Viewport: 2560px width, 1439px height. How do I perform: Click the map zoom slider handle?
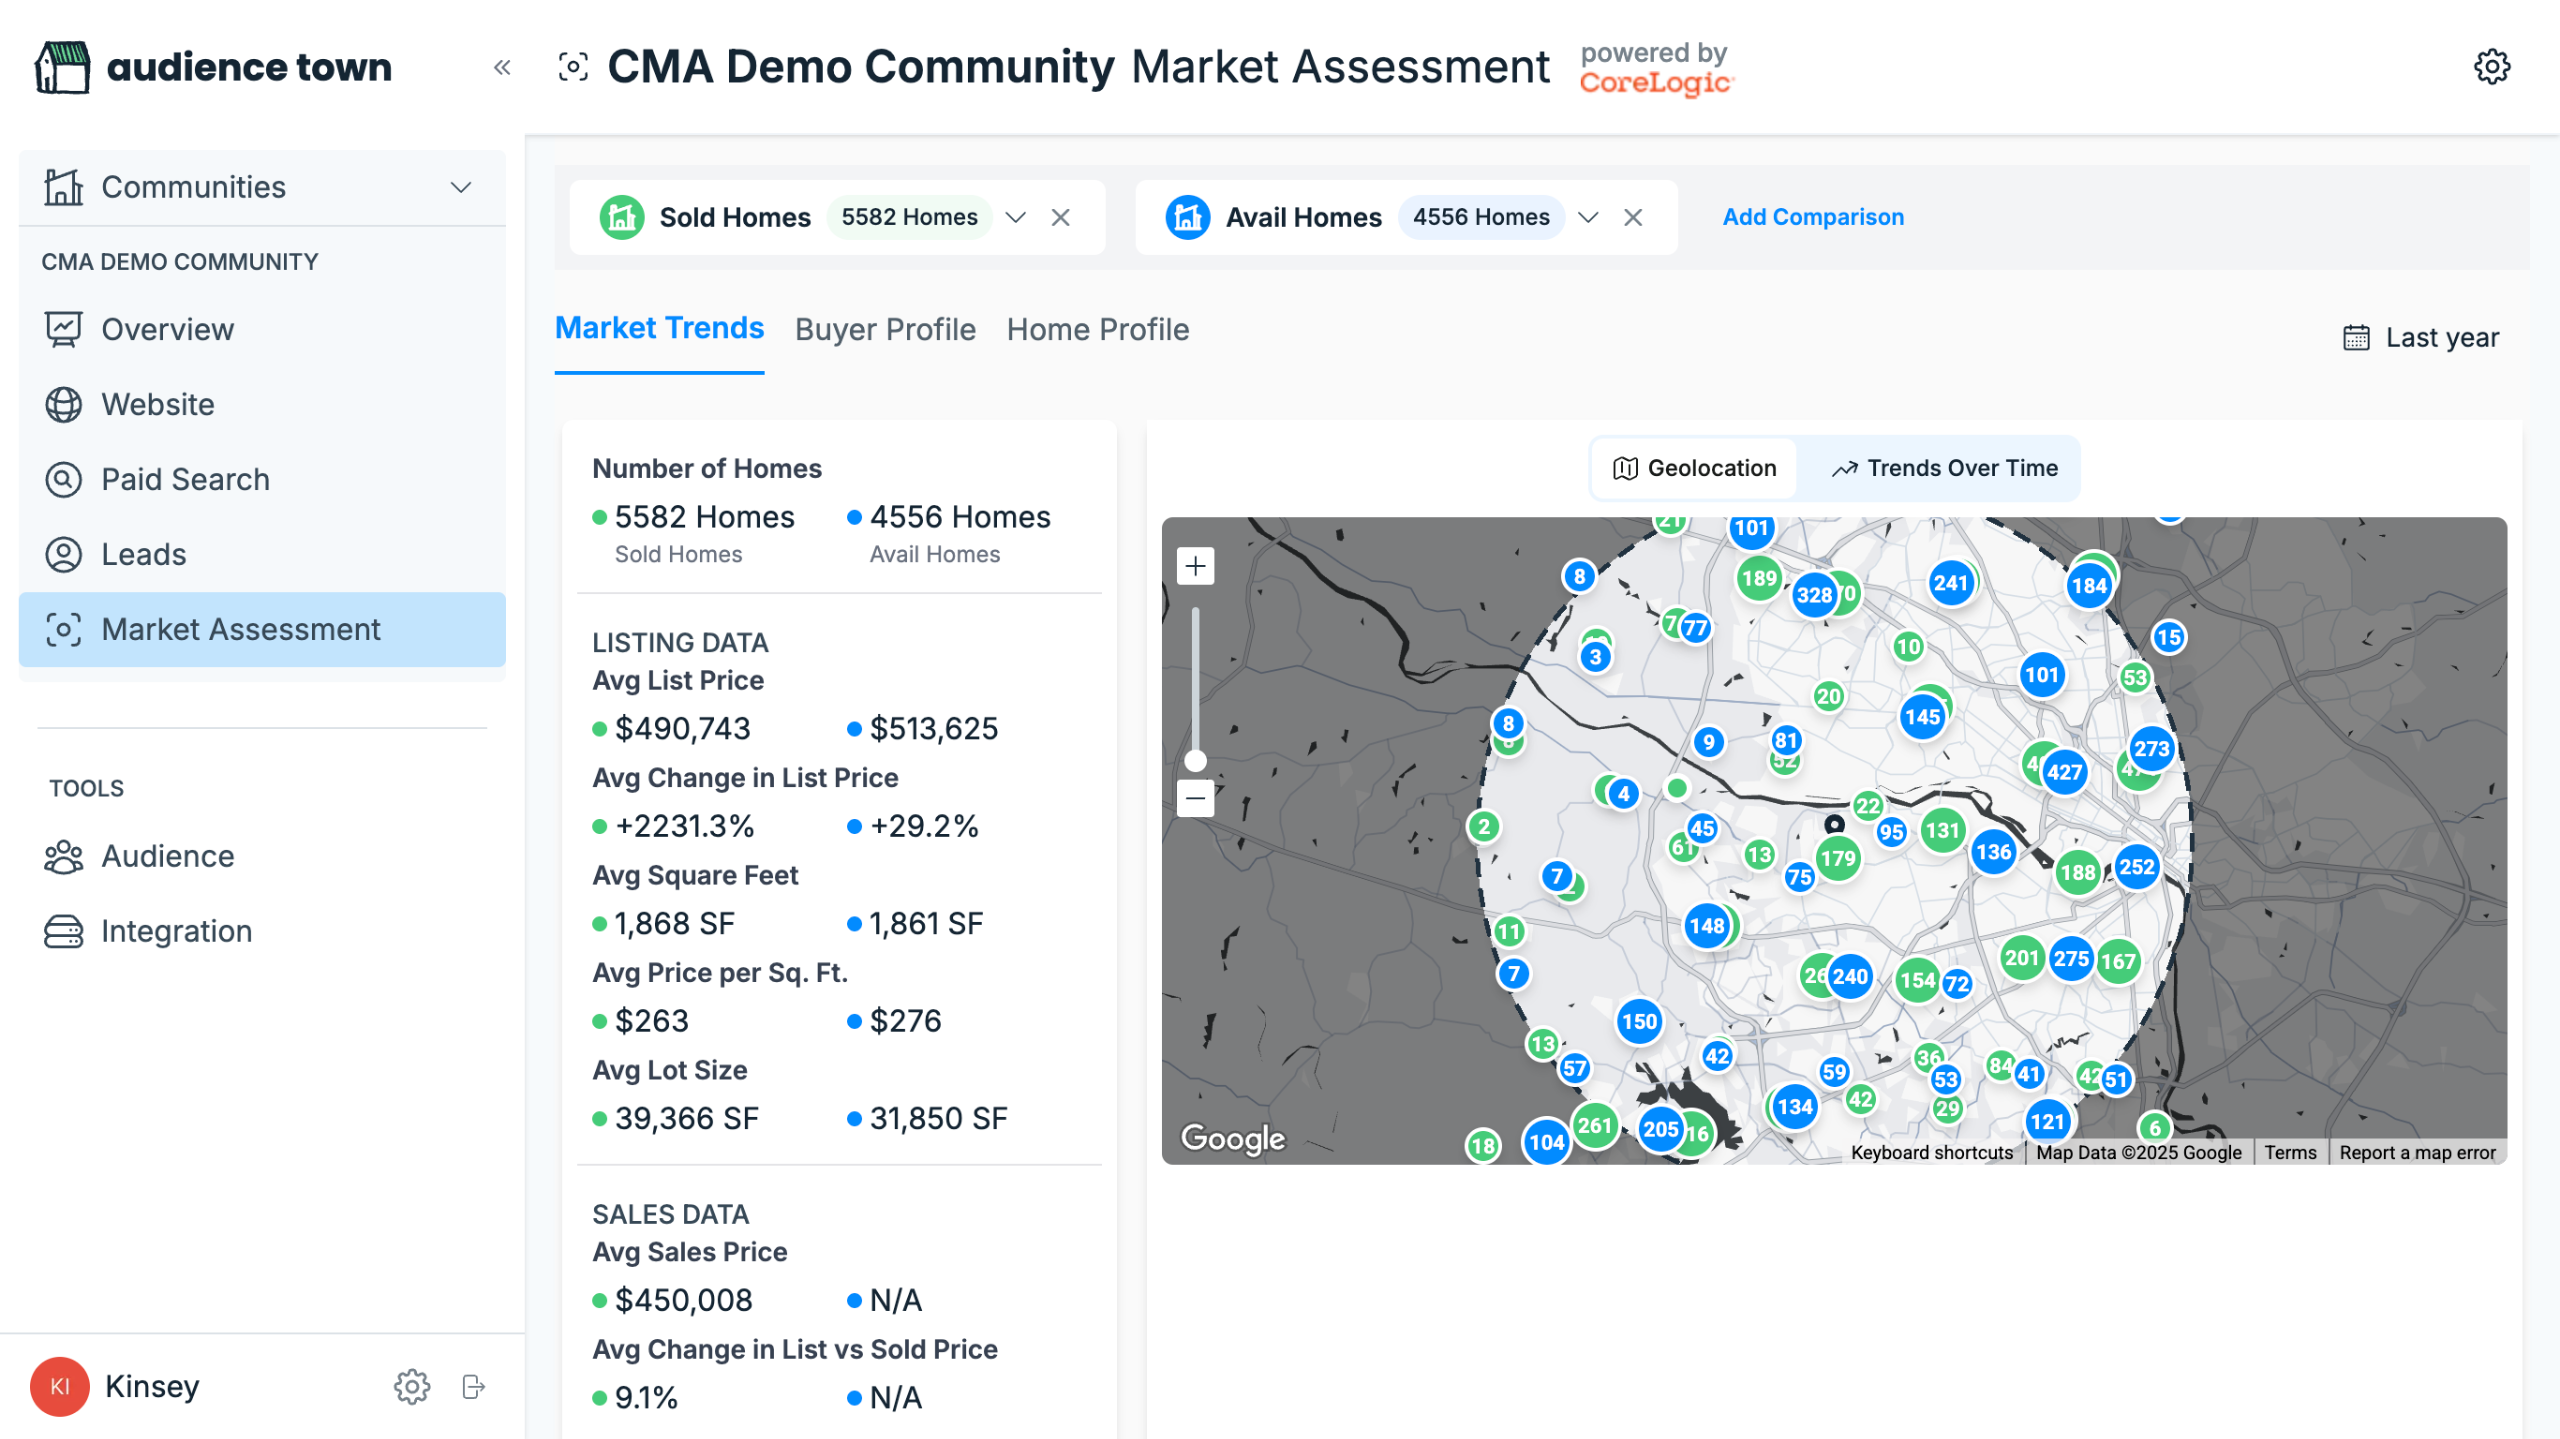[1195, 761]
